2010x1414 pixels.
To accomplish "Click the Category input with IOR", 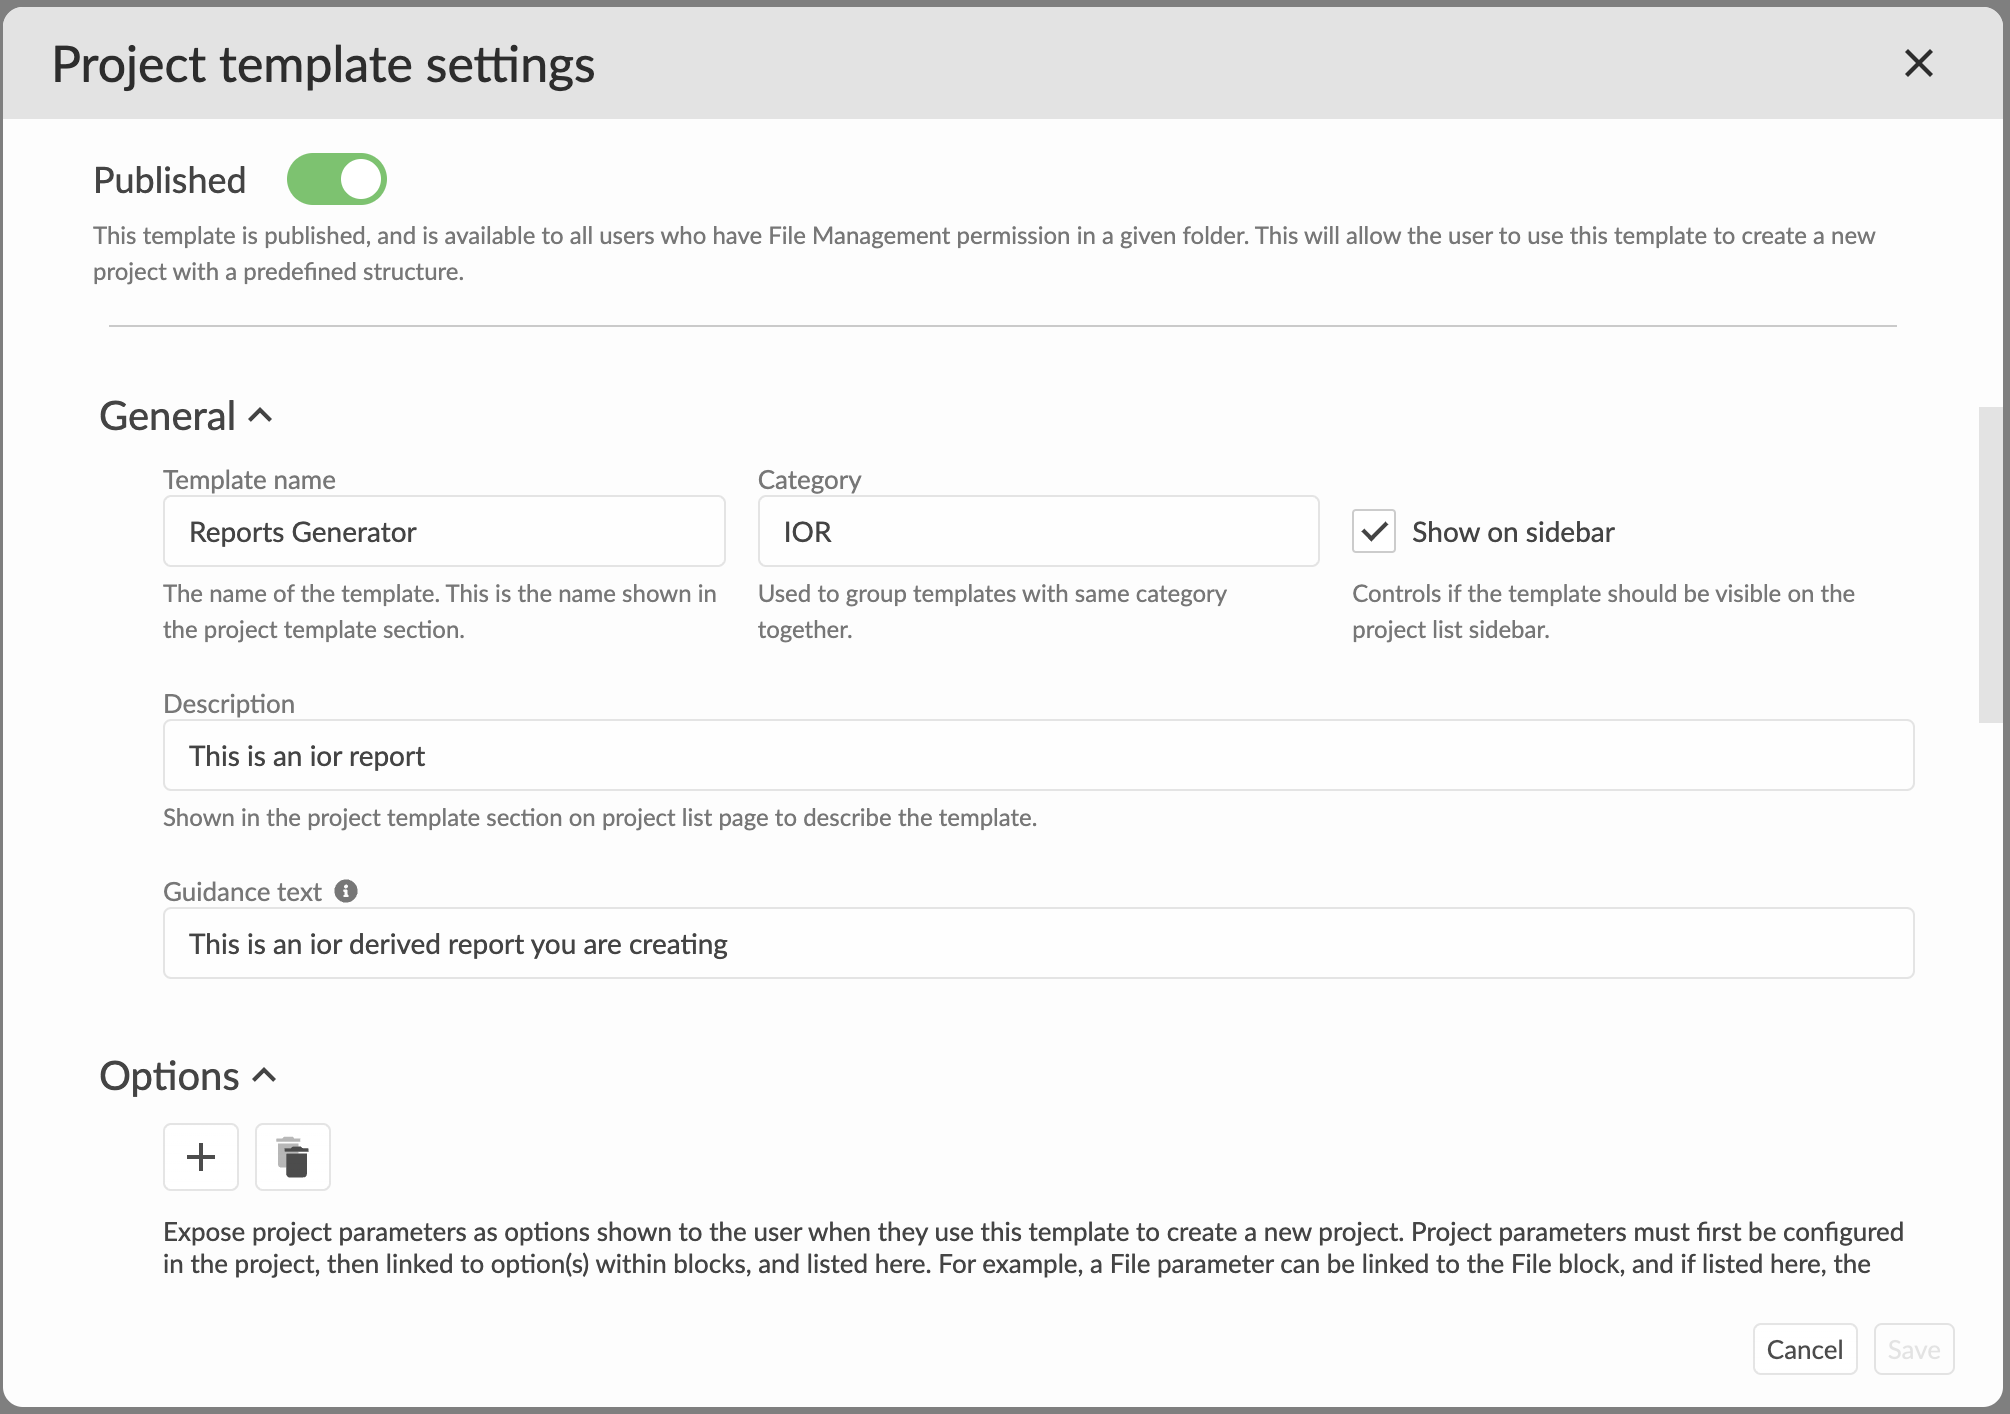I will [1037, 532].
